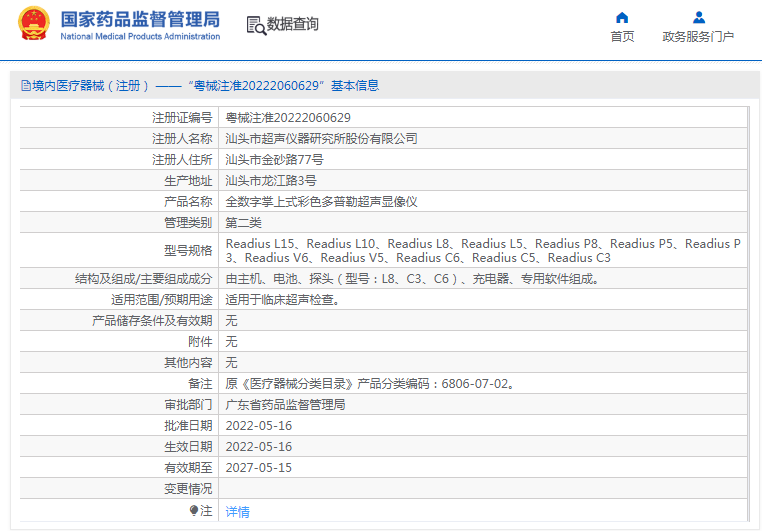Screen dimensions: 762x531
Task: Select 2022-05-16 in 生效日期 row
Action: coord(259,446)
